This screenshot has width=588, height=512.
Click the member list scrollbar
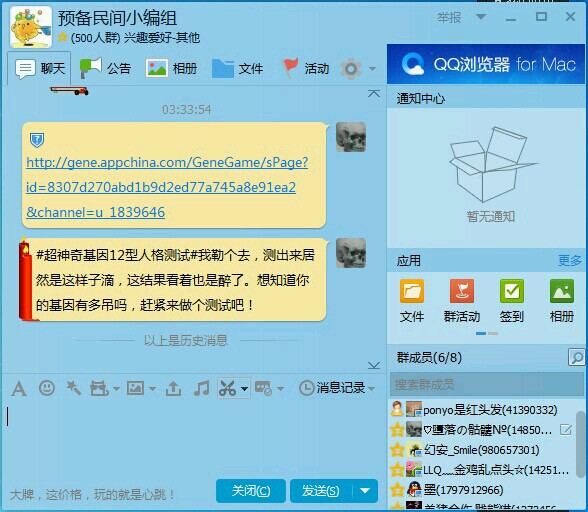pyautogui.click(x=580, y=443)
